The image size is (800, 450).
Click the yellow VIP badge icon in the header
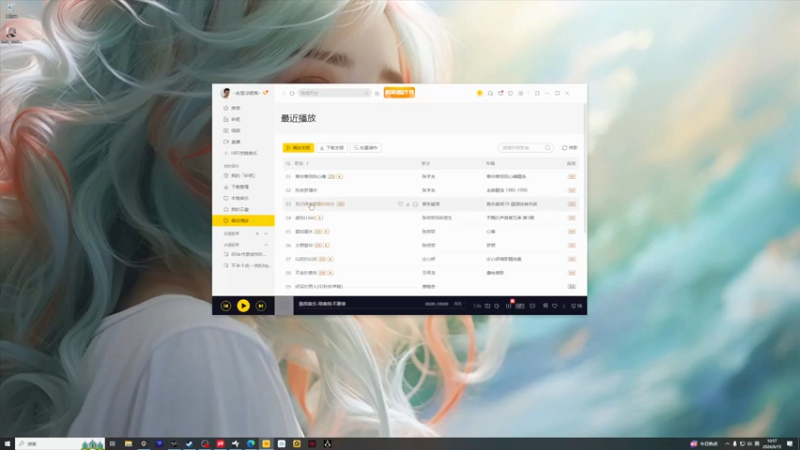pos(480,93)
